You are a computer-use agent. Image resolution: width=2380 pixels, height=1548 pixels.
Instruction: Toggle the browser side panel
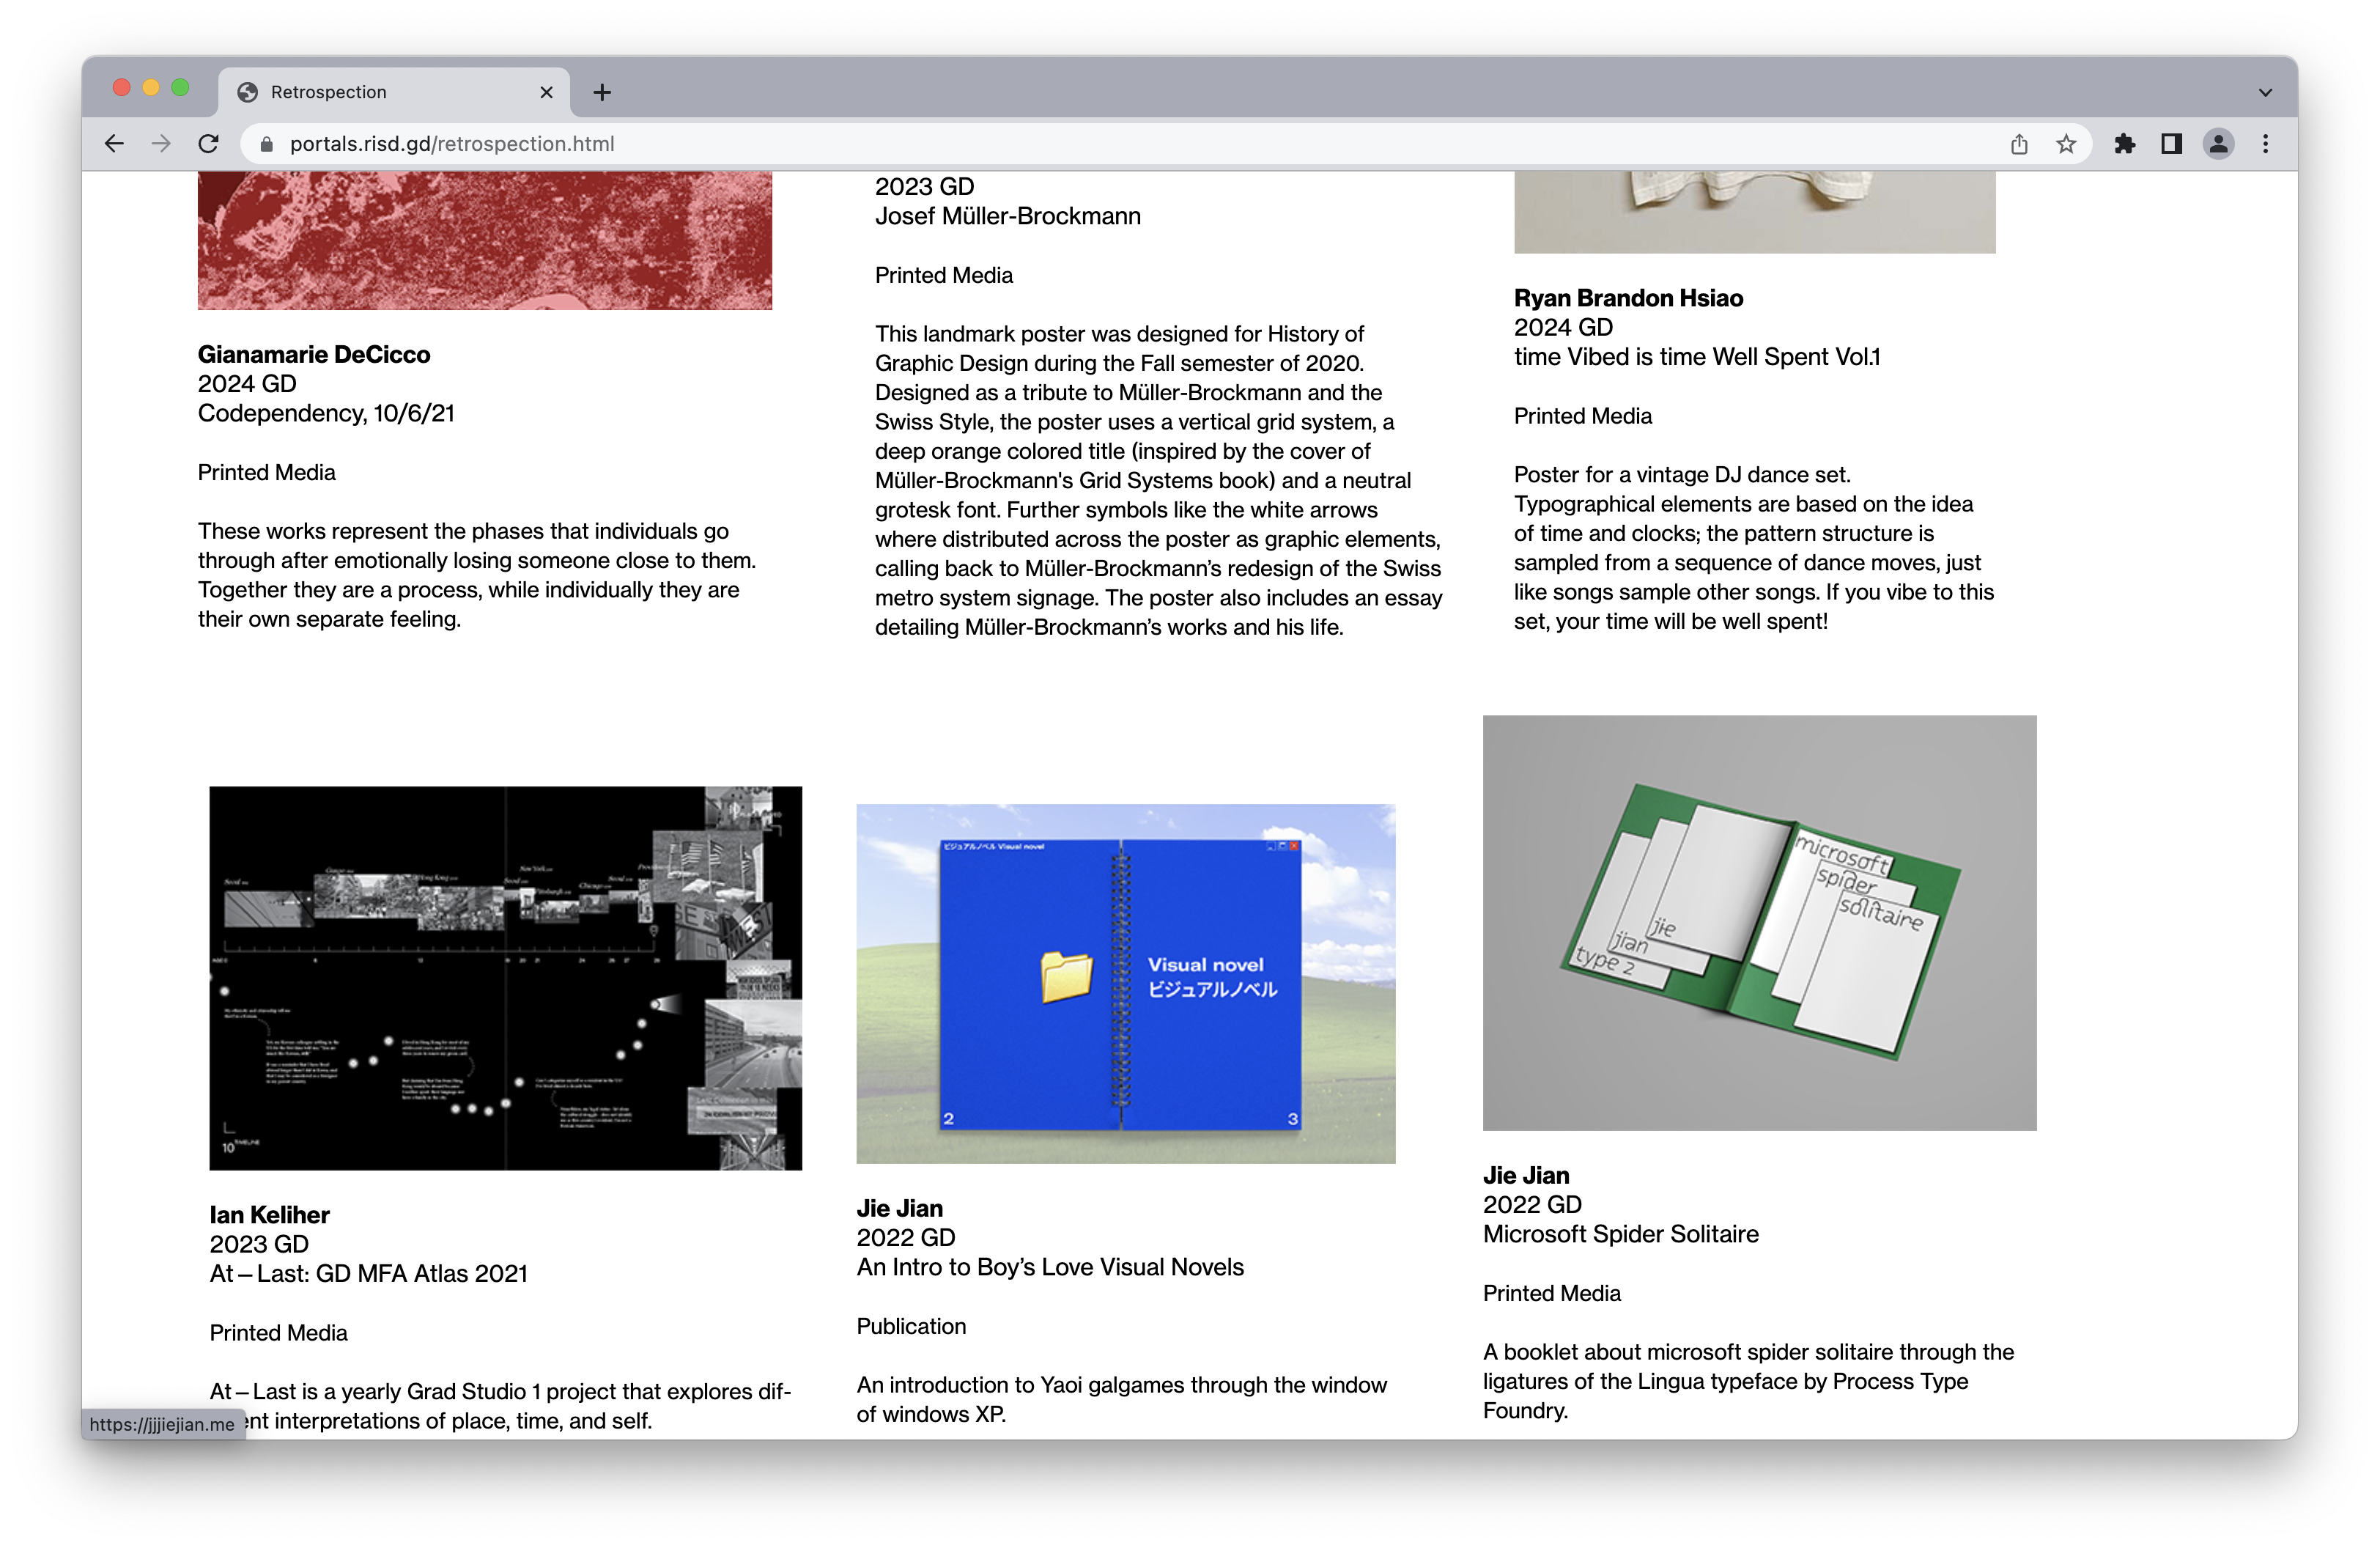pyautogui.click(x=2171, y=144)
